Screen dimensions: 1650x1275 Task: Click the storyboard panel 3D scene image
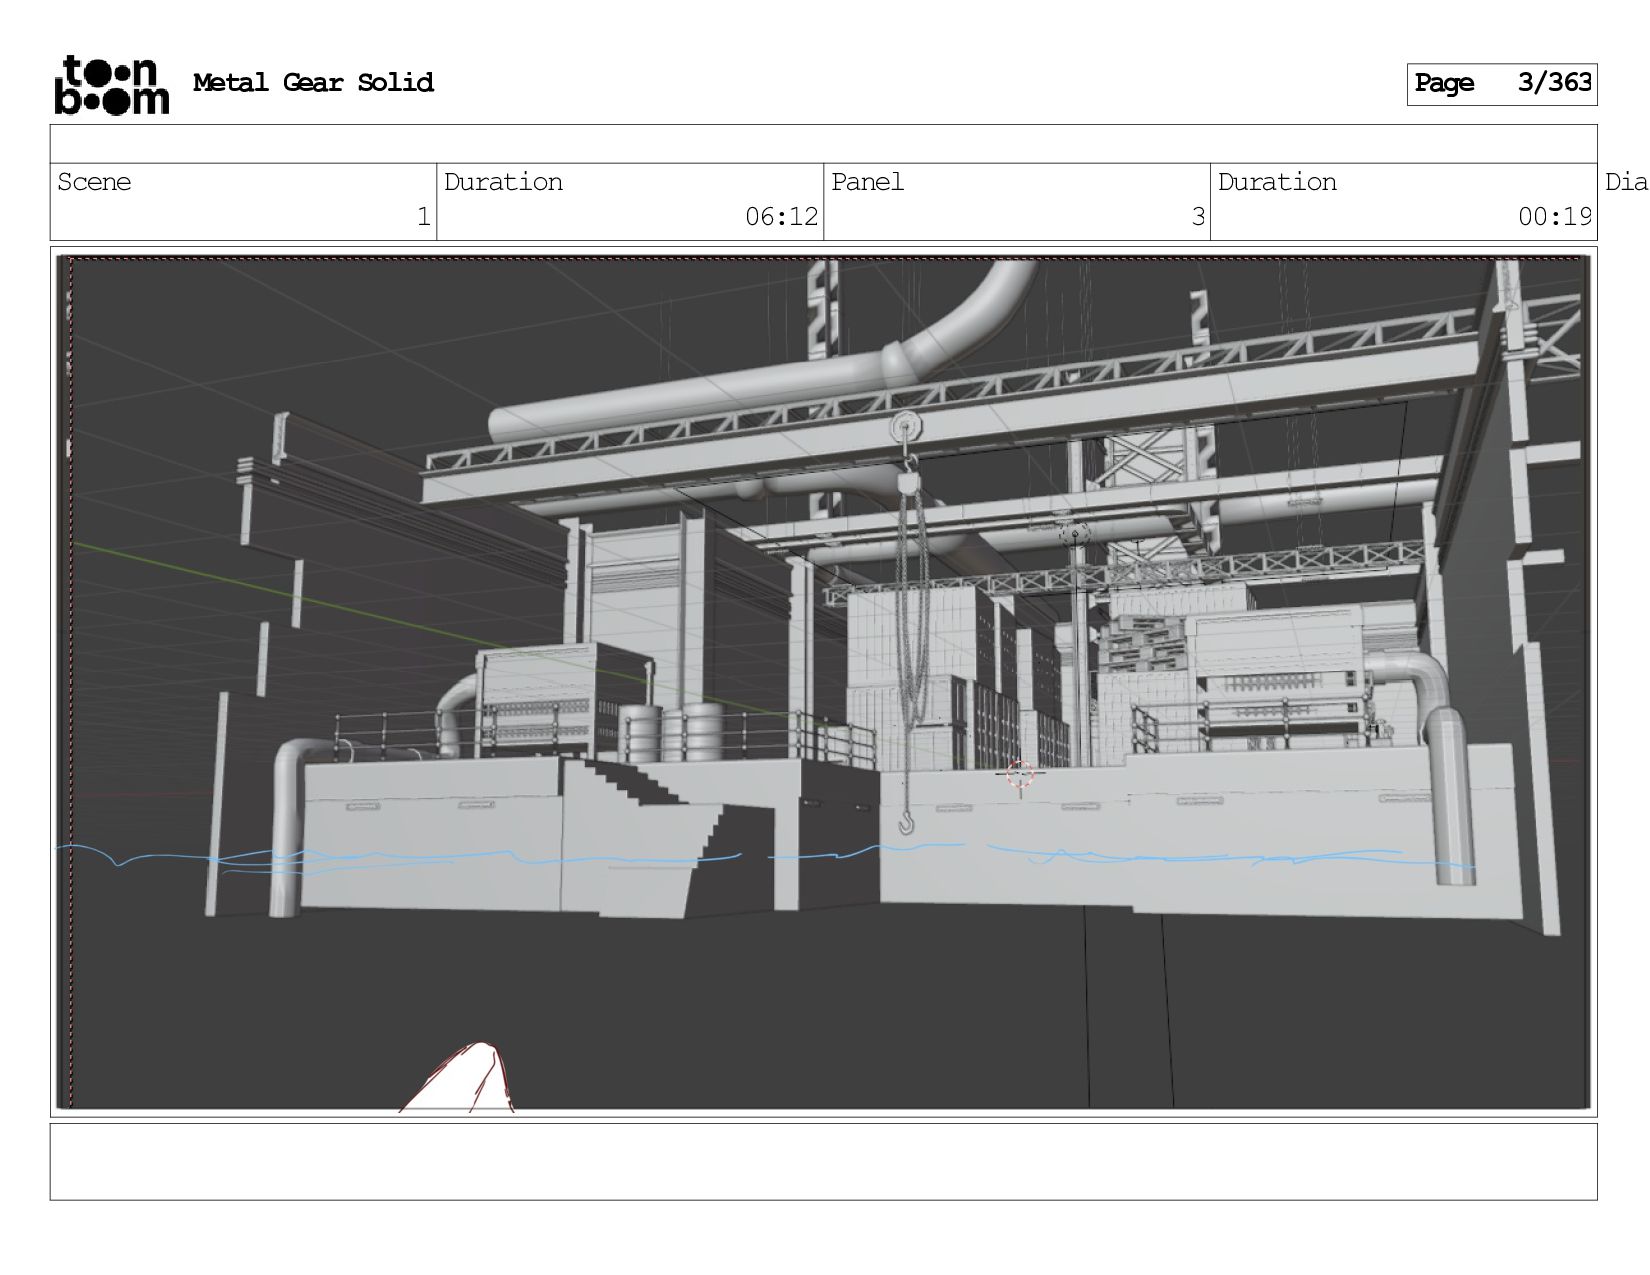click(x=823, y=682)
